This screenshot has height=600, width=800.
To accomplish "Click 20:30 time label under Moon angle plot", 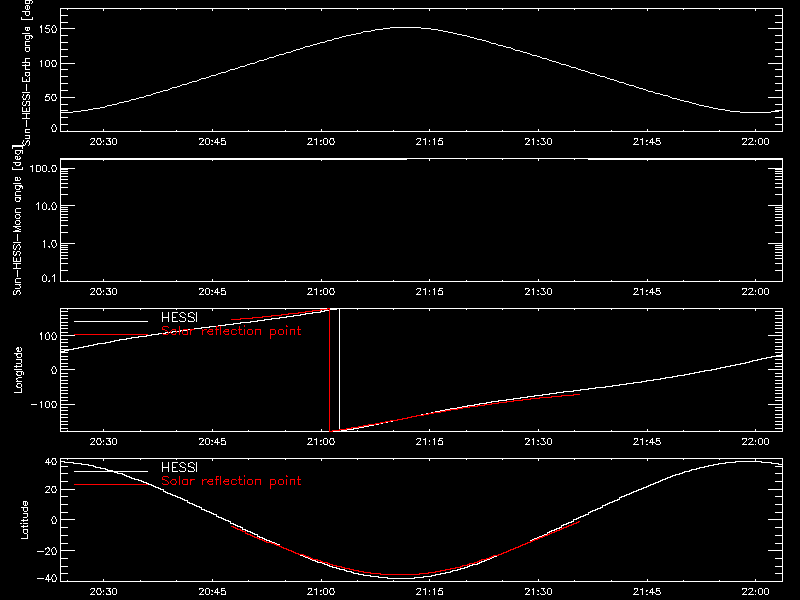I will point(104,292).
